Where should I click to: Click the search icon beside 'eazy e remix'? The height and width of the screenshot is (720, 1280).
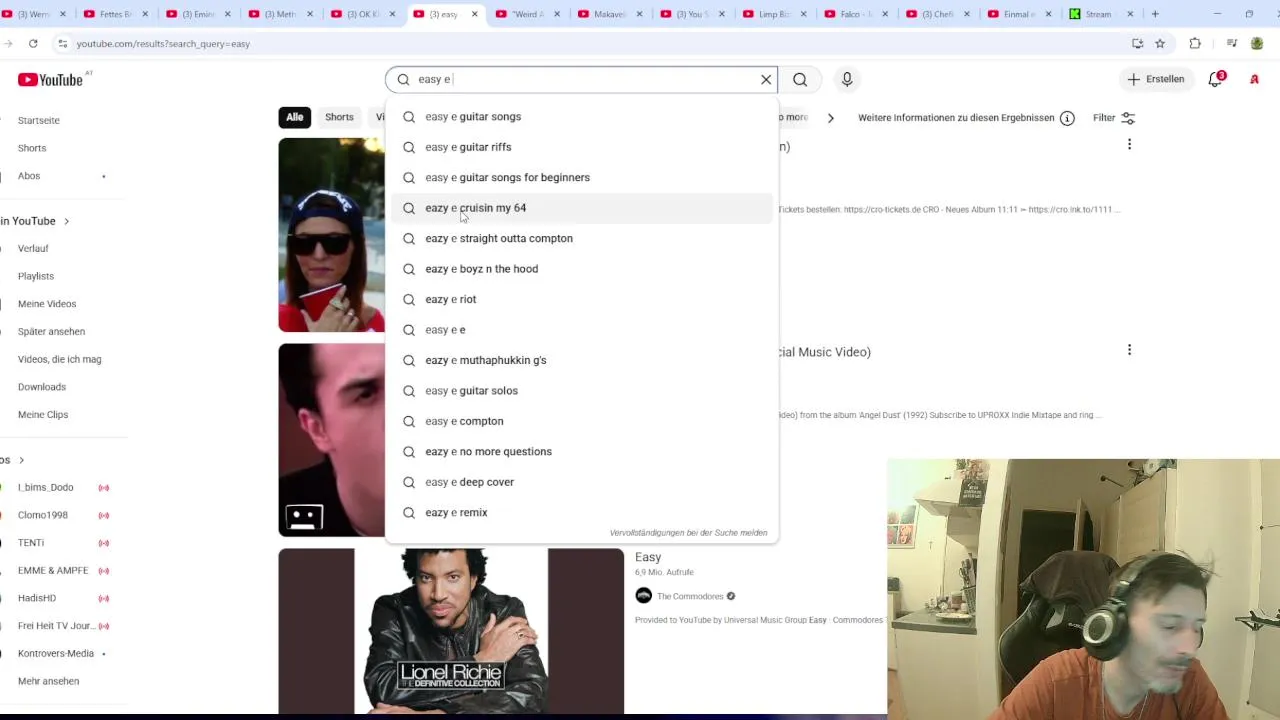point(409,513)
